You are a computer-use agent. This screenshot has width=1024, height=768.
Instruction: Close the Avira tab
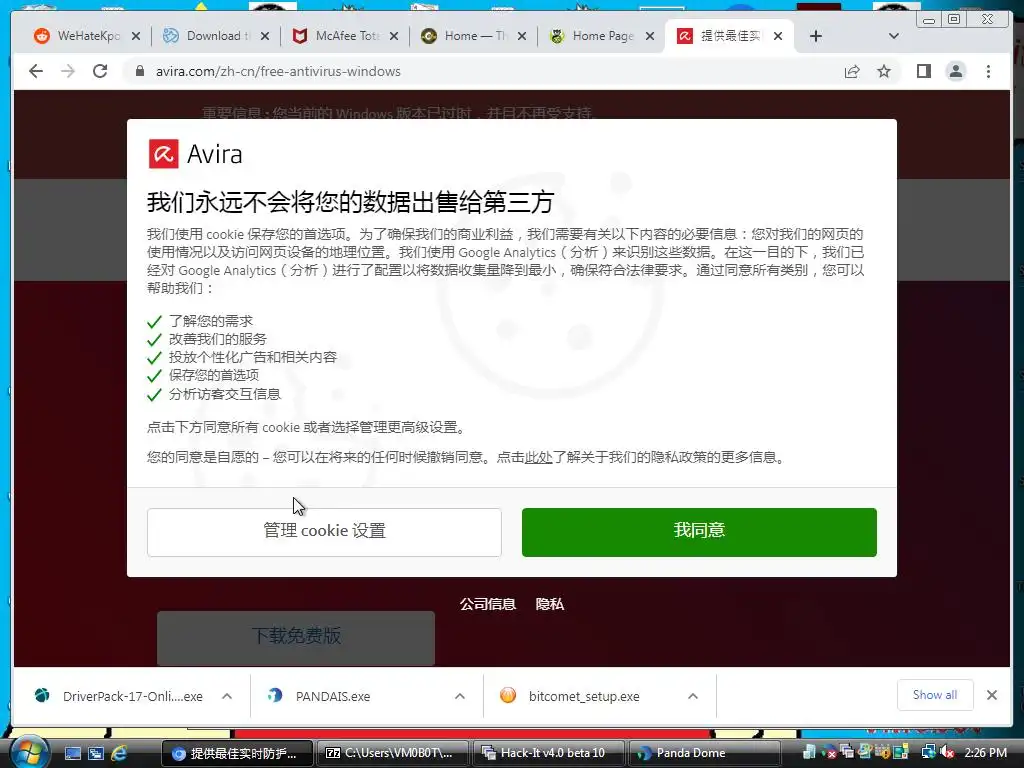point(778,37)
